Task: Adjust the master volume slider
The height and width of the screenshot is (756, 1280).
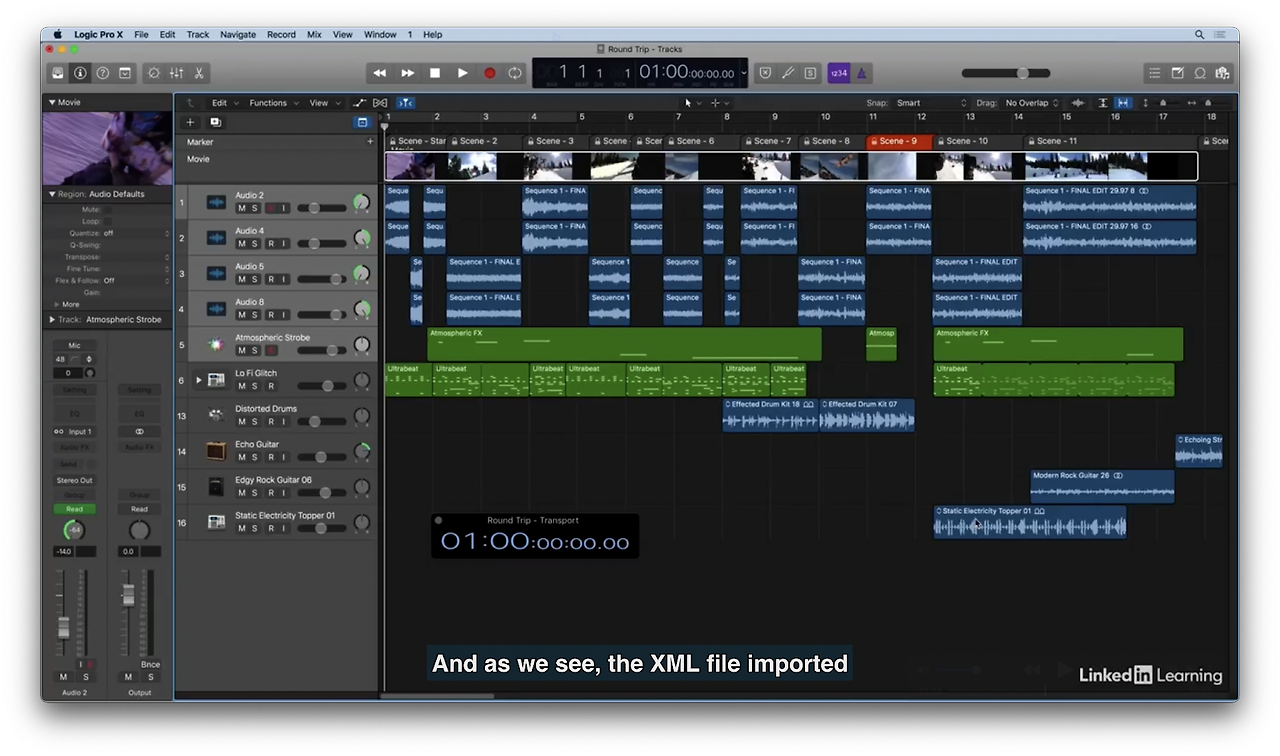Action: [x=1006, y=73]
